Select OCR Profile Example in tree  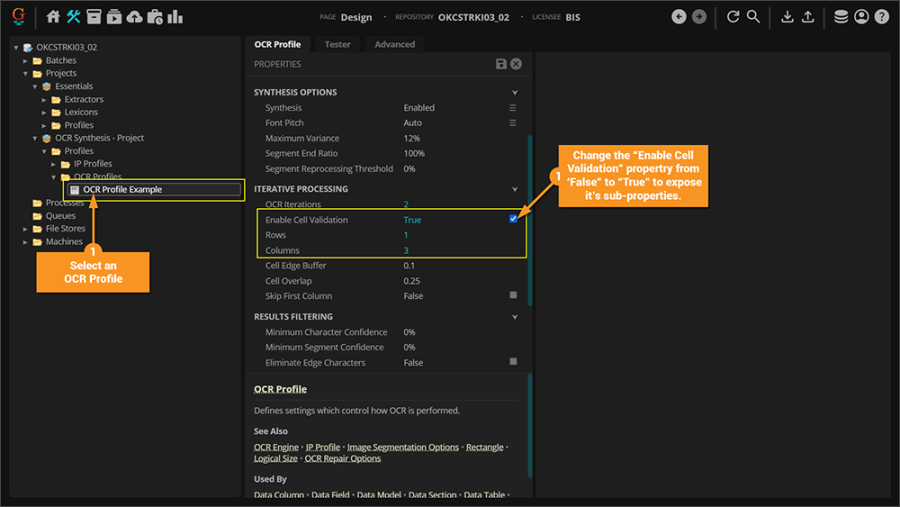[122, 189]
